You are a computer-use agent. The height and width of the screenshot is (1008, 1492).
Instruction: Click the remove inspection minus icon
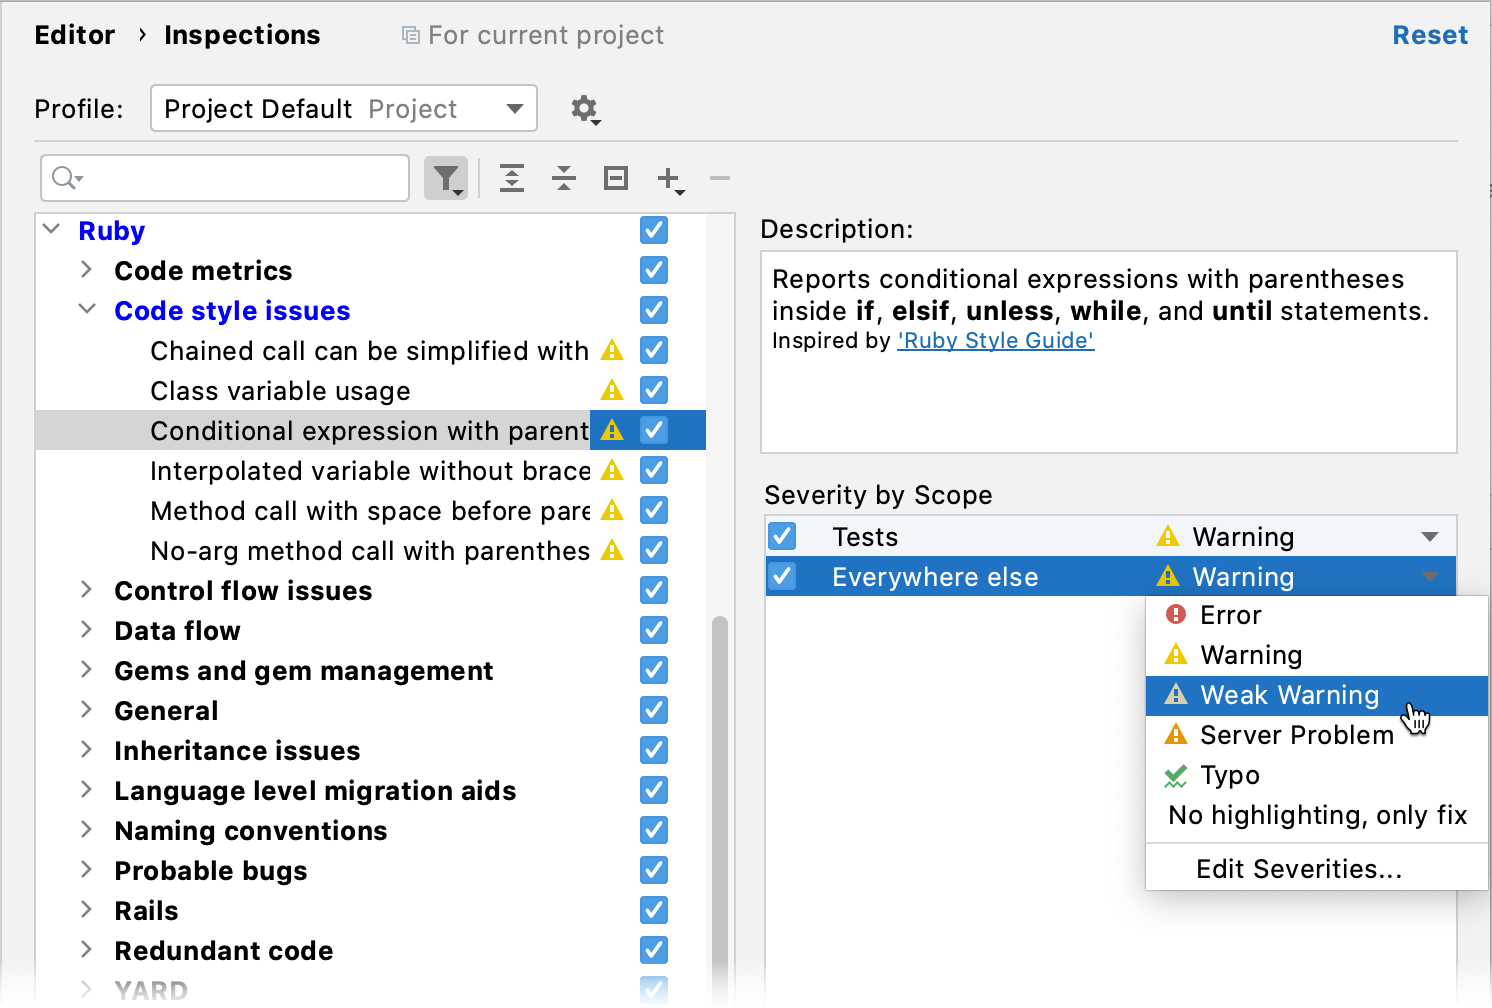click(720, 179)
